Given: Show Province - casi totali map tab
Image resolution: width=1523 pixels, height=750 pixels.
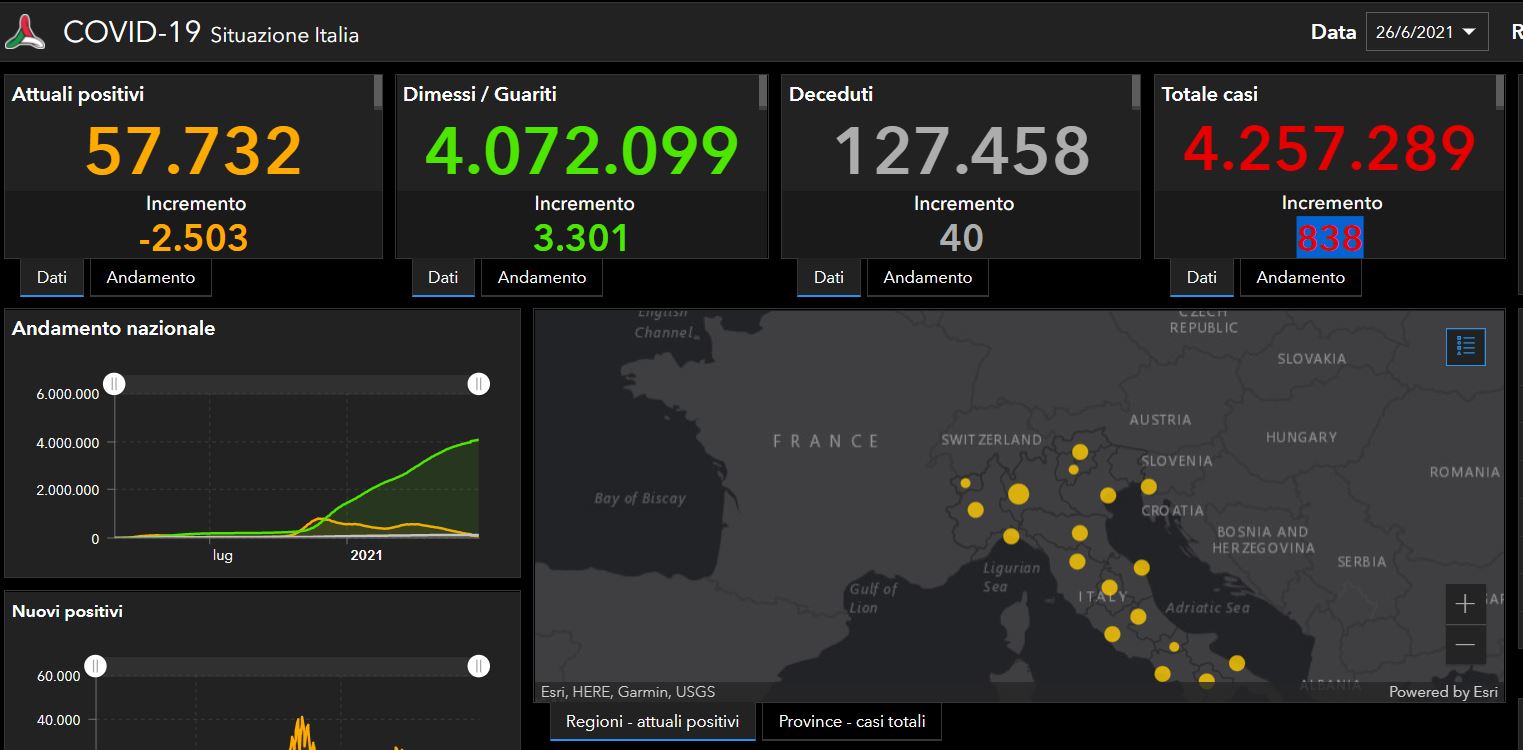Looking at the screenshot, I should point(852,721).
